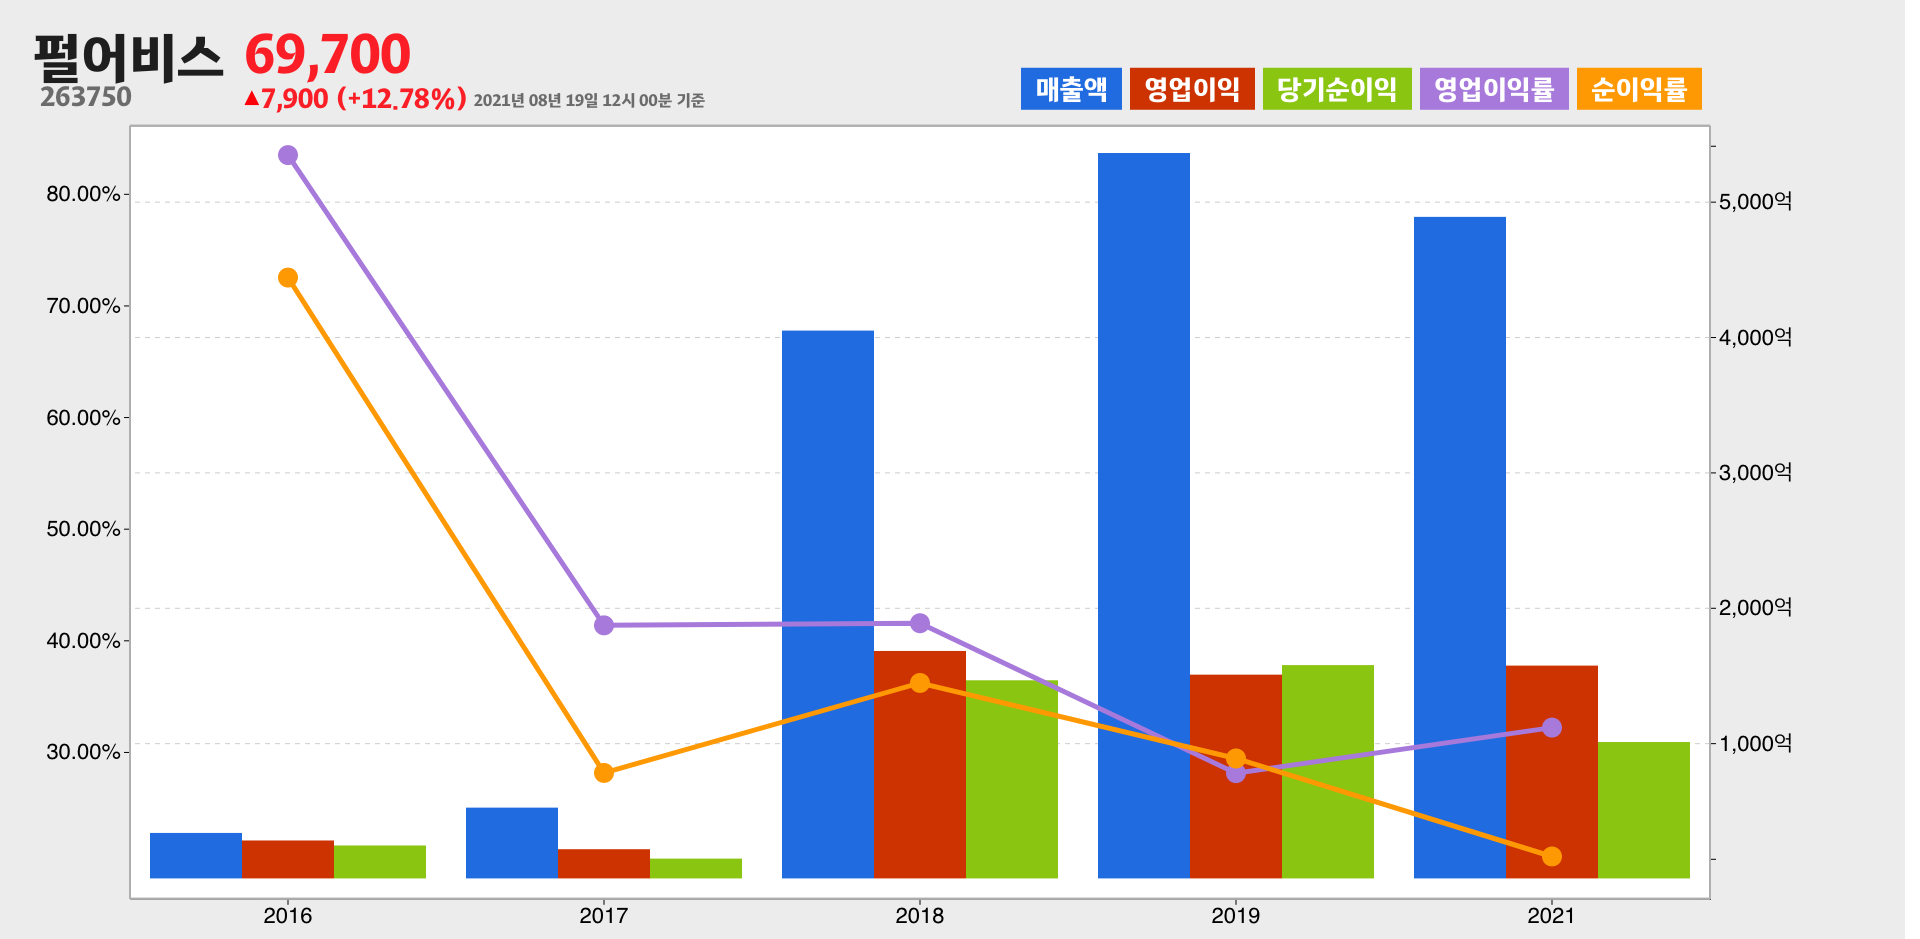
Task: Click the 2021 red 영업이익 bar
Action: pyautogui.click(x=1552, y=772)
